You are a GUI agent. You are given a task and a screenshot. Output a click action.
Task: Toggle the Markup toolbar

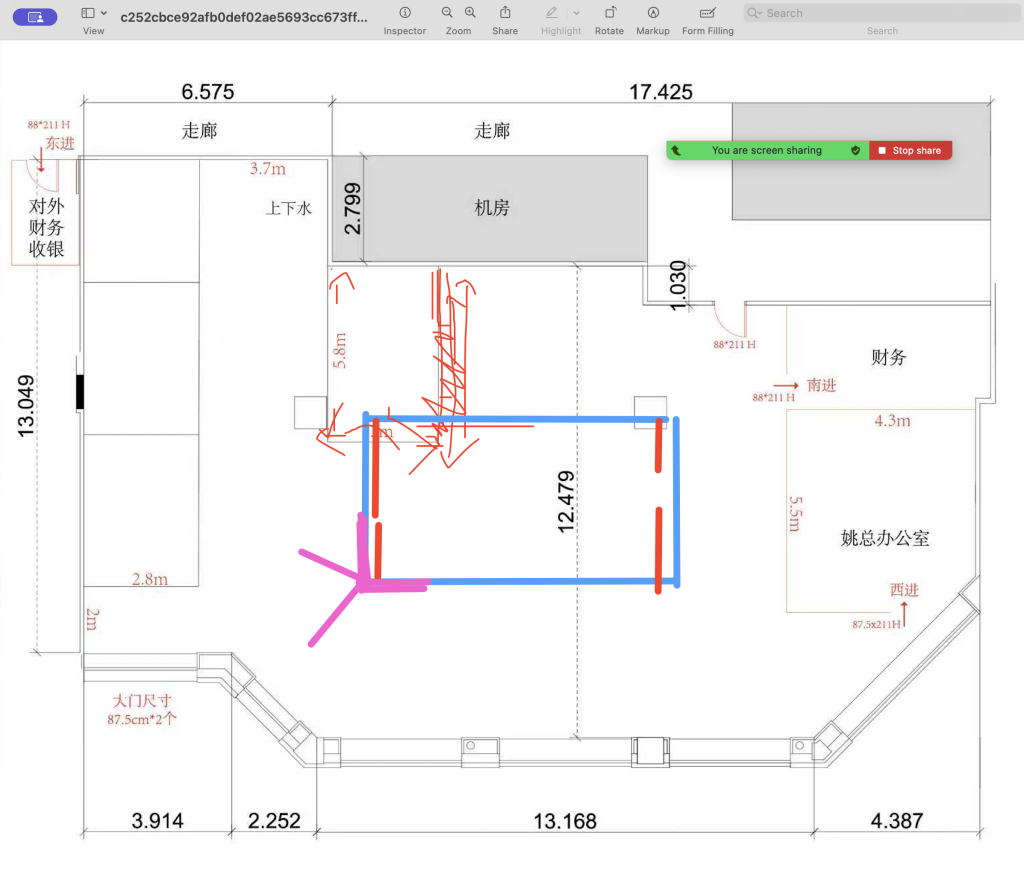[x=653, y=13]
